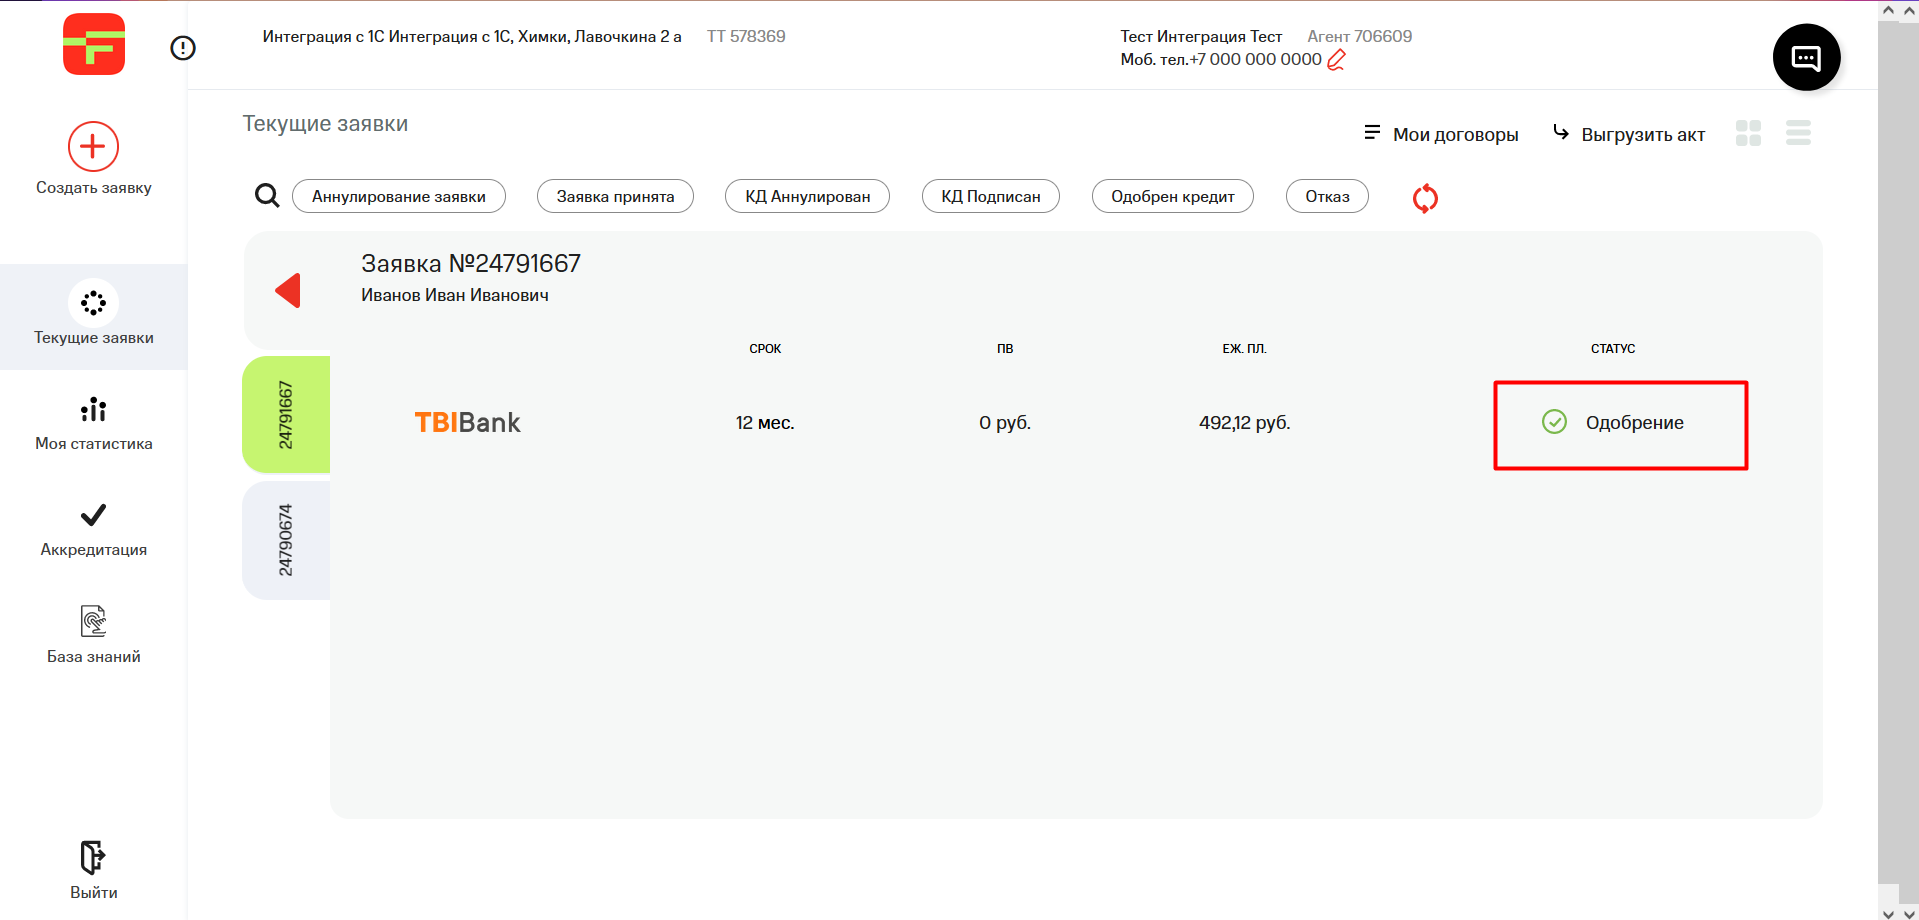Click the exclamation info icon

tap(183, 48)
